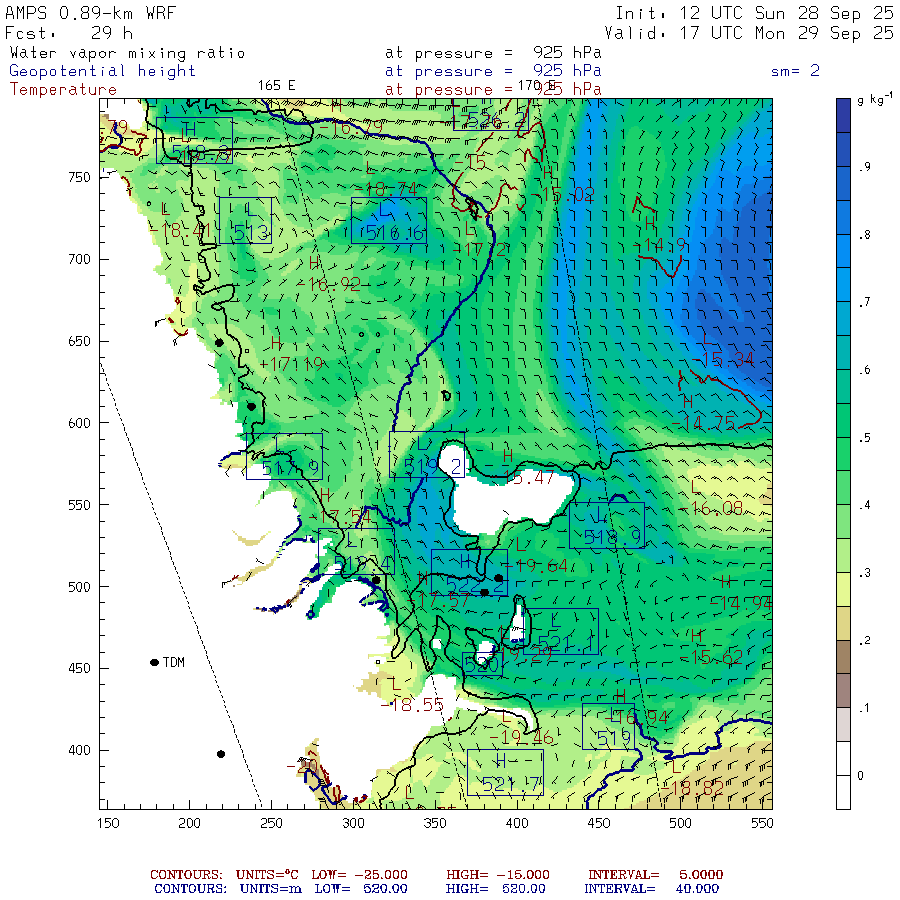This screenshot has width=900, height=900.
Task: Click the '-15.34' temperature low label
Action: (x=723, y=359)
